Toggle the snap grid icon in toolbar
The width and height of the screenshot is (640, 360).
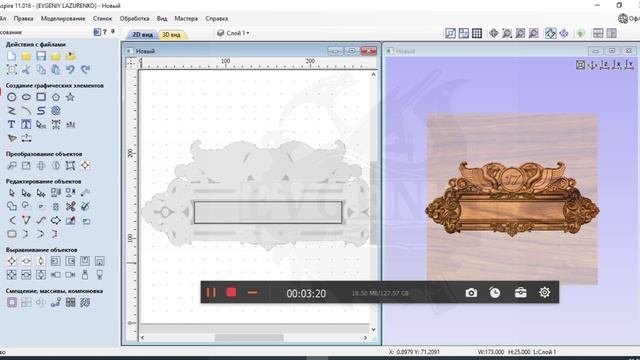point(477,33)
